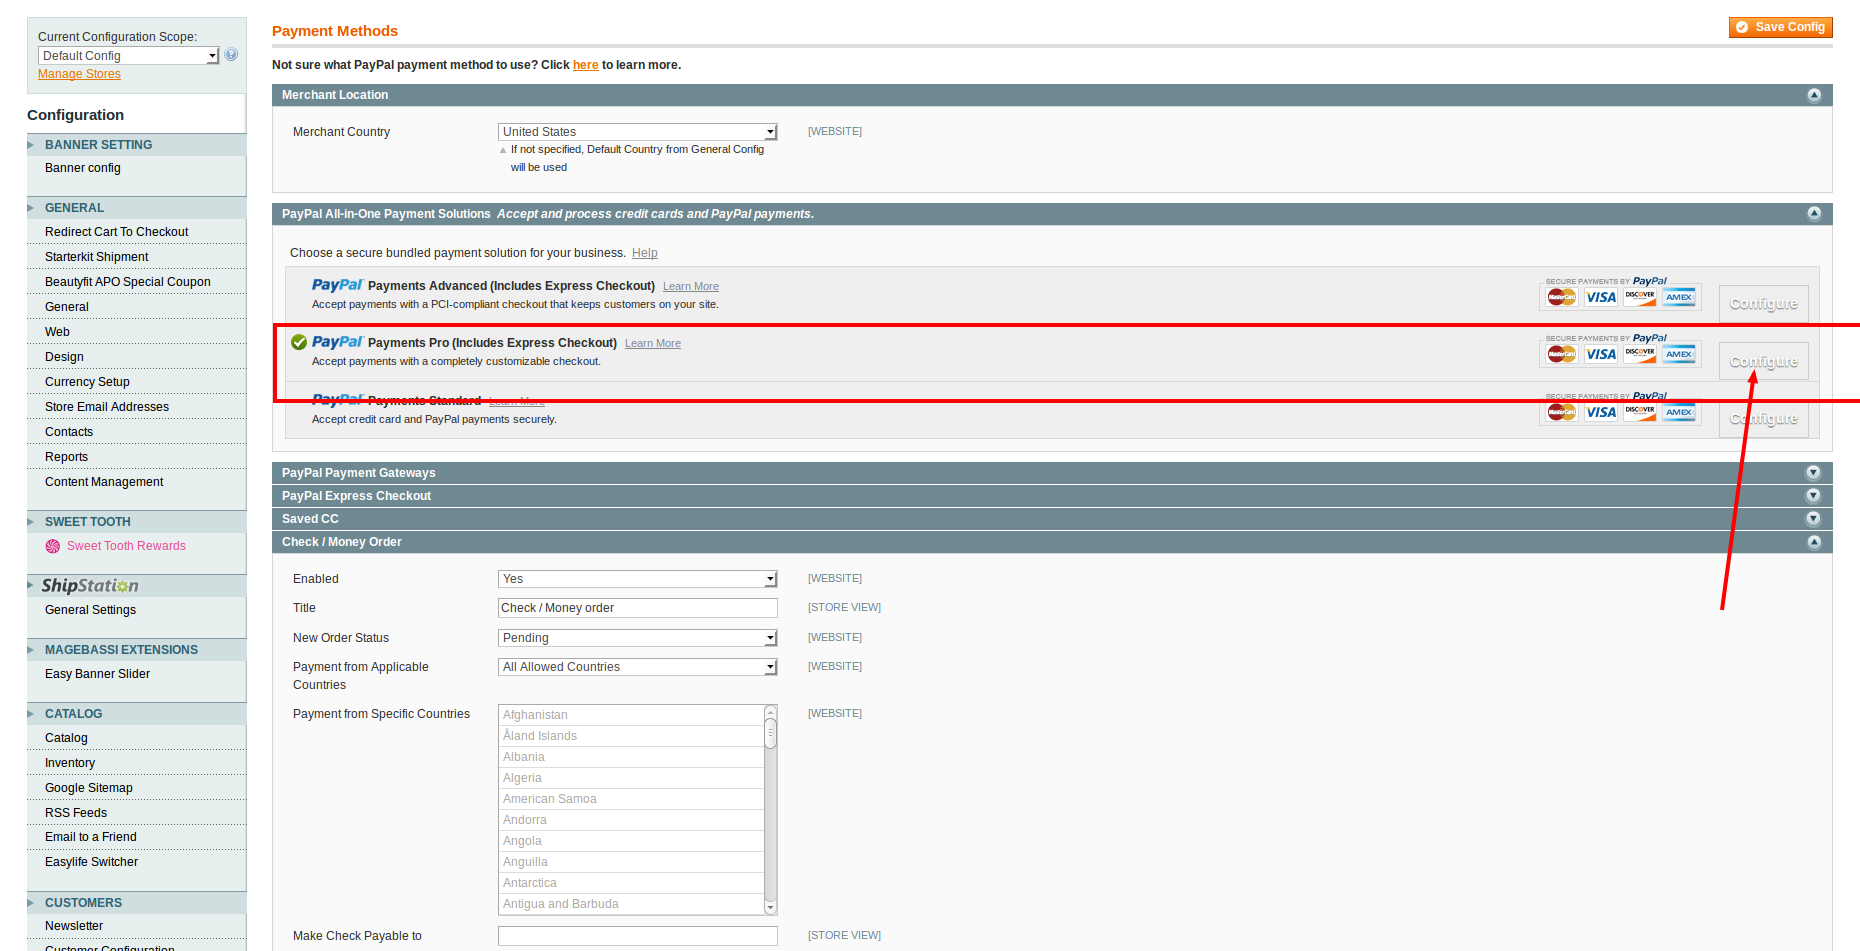Click the Title input field
This screenshot has height=951, width=1860.
coord(638,608)
